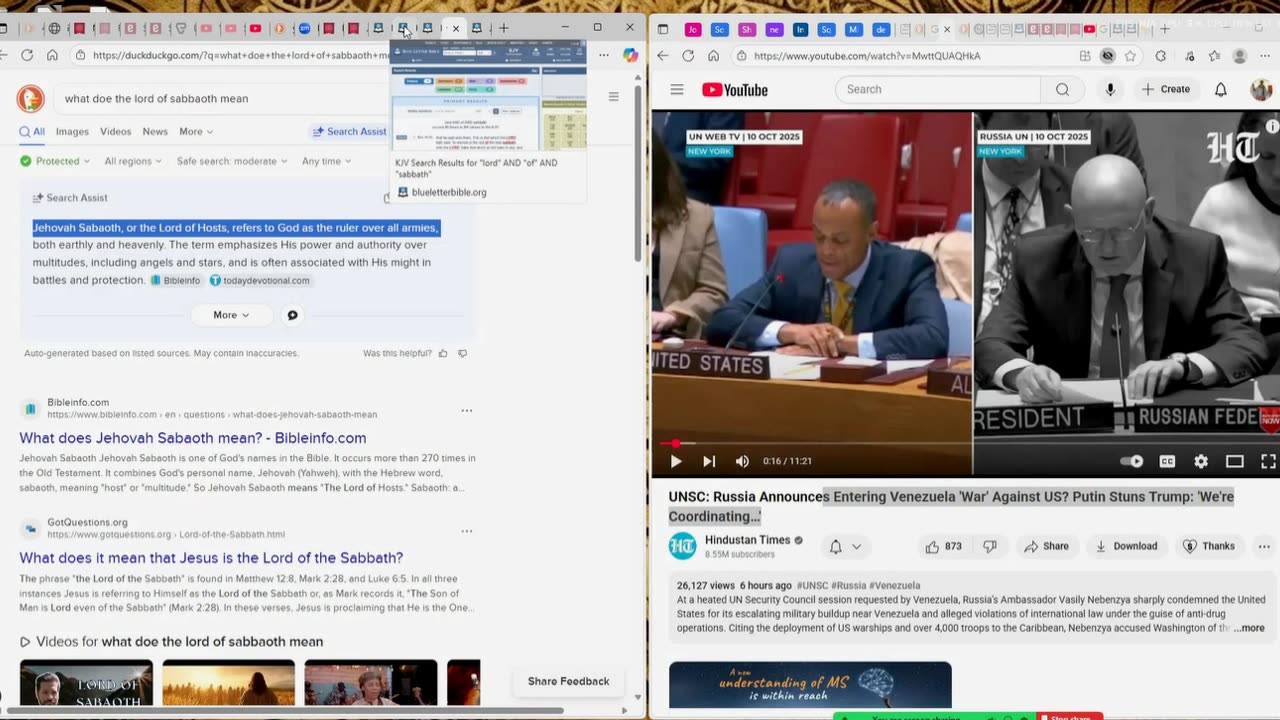
Task: Open the todaydevotional.com source chip
Action: (x=260, y=281)
